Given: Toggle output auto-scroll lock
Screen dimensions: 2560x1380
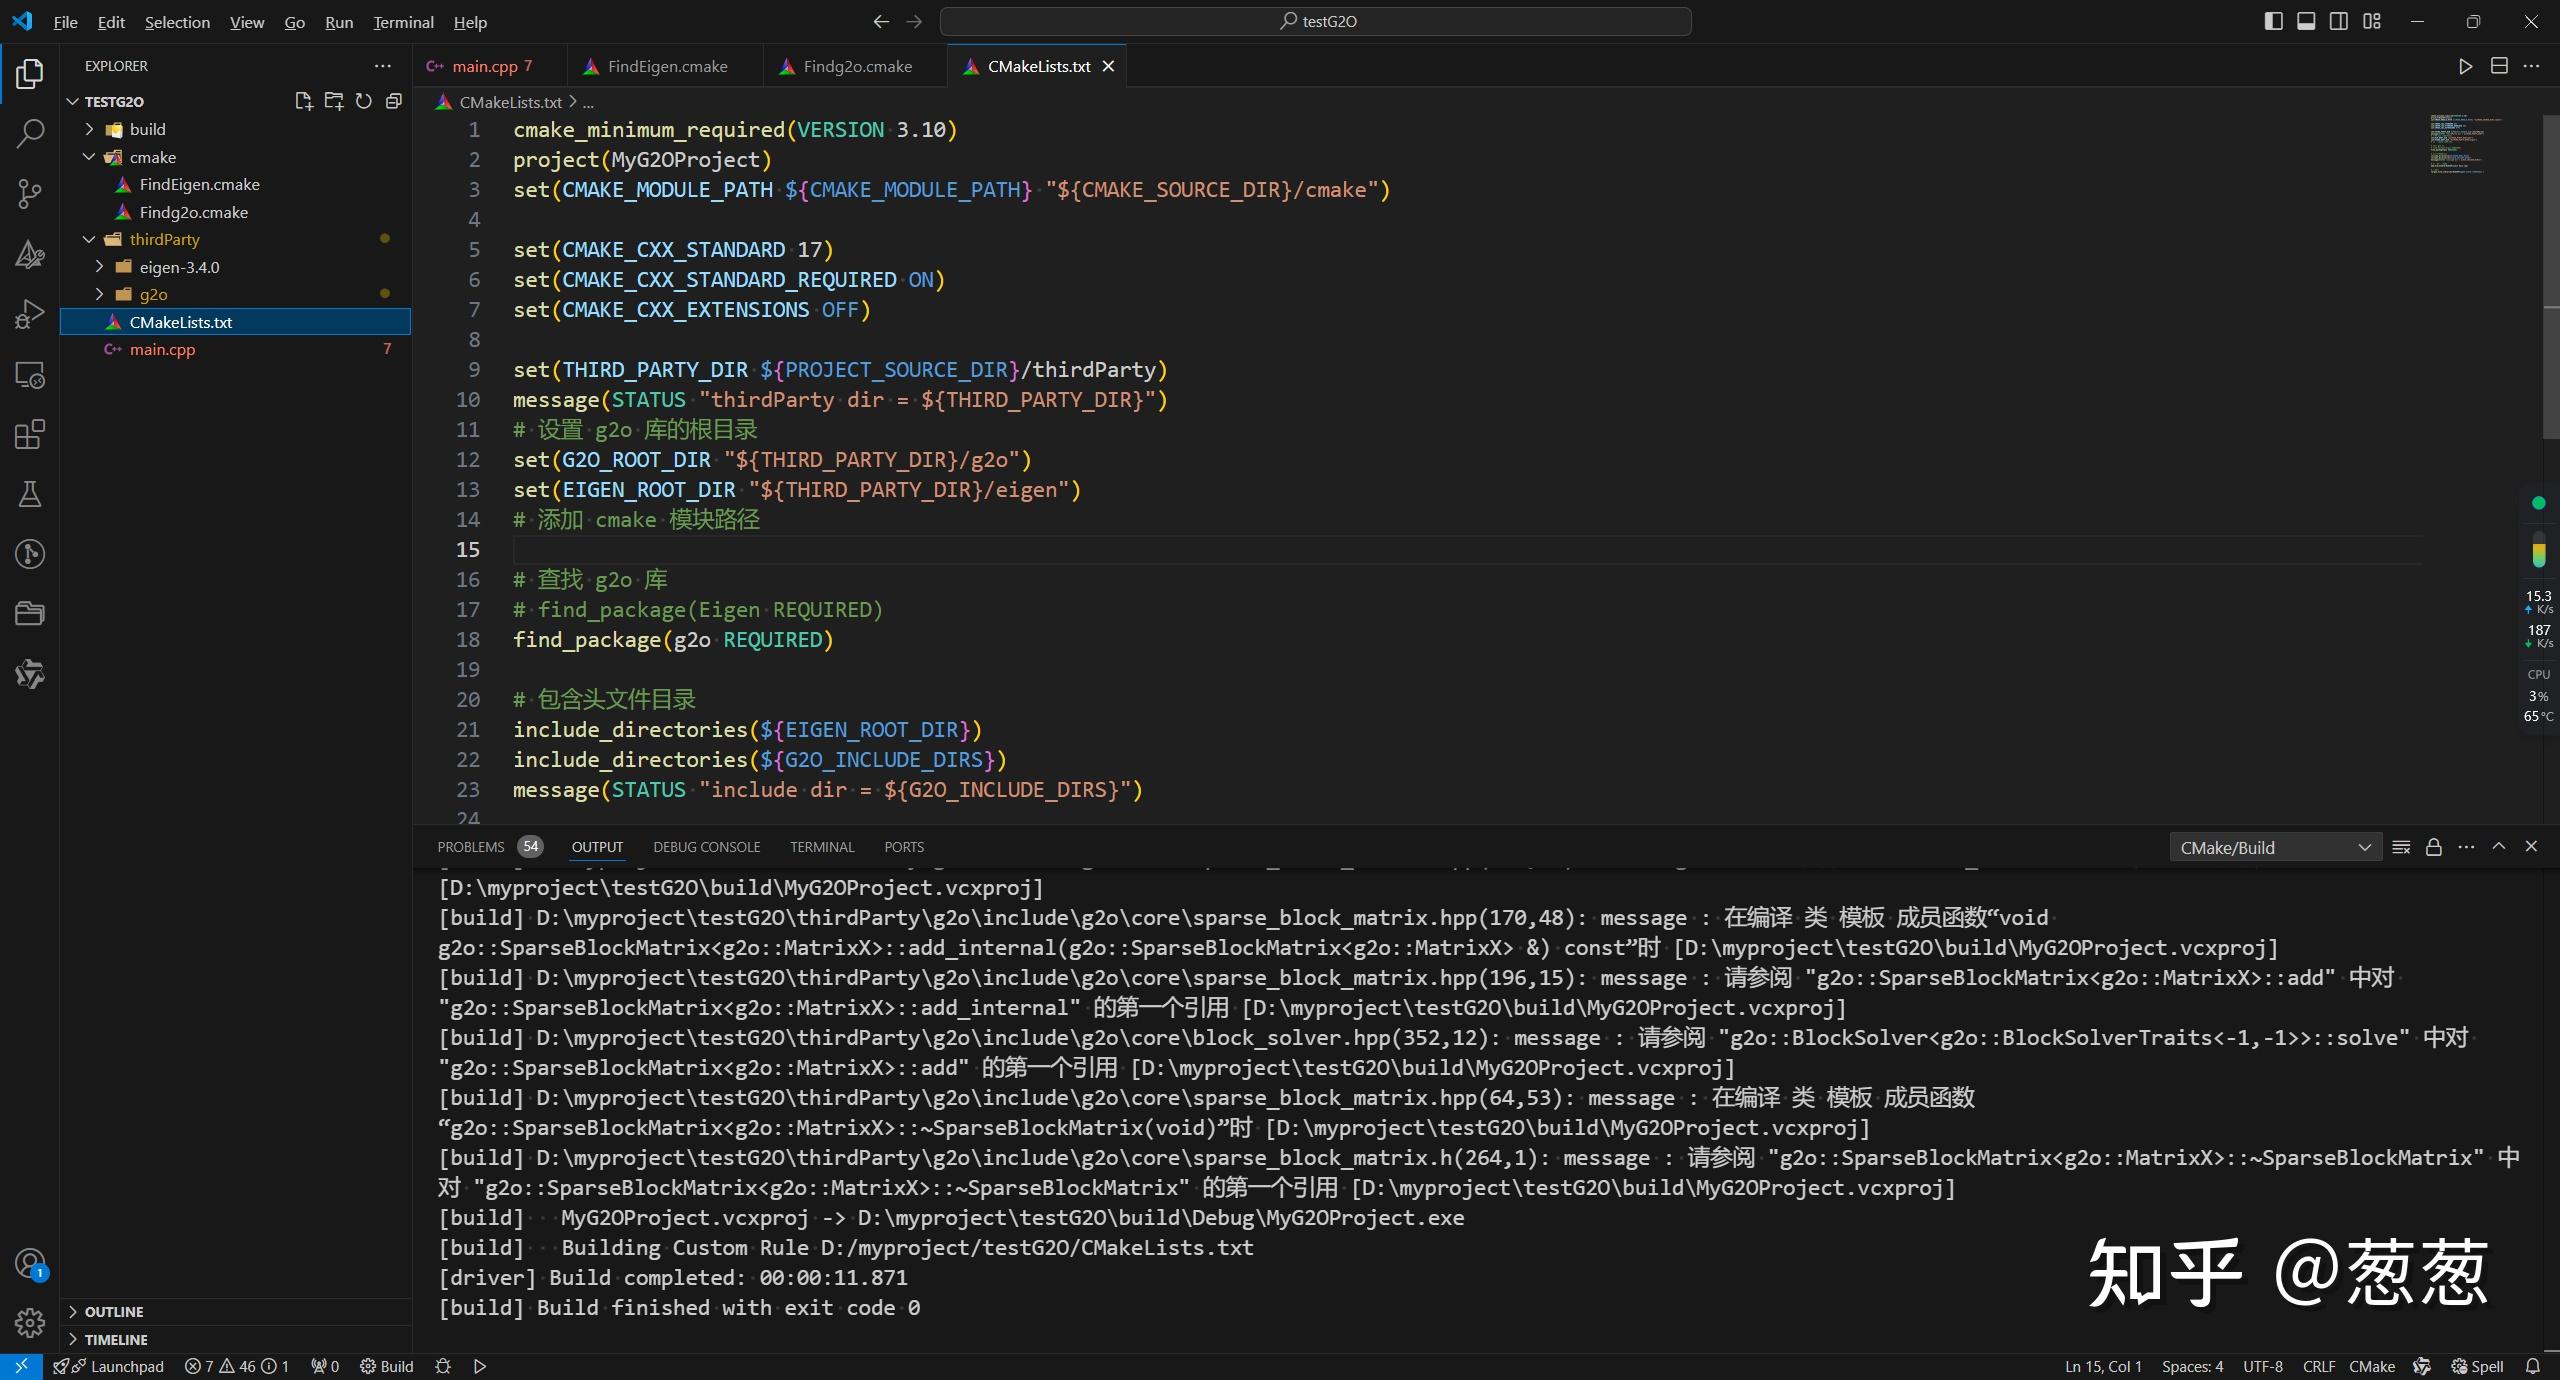Looking at the screenshot, I should (2434, 847).
